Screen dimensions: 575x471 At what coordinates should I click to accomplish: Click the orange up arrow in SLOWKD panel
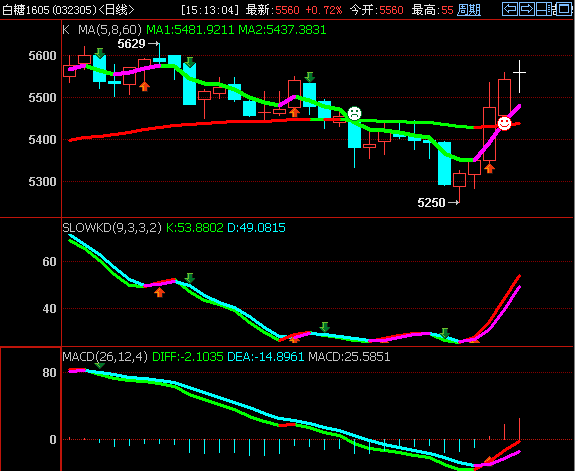click(x=159, y=292)
